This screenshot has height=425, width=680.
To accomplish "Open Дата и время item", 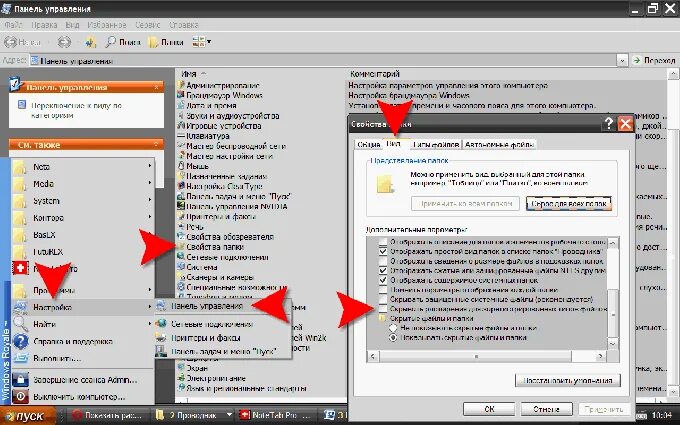I will click(x=211, y=105).
